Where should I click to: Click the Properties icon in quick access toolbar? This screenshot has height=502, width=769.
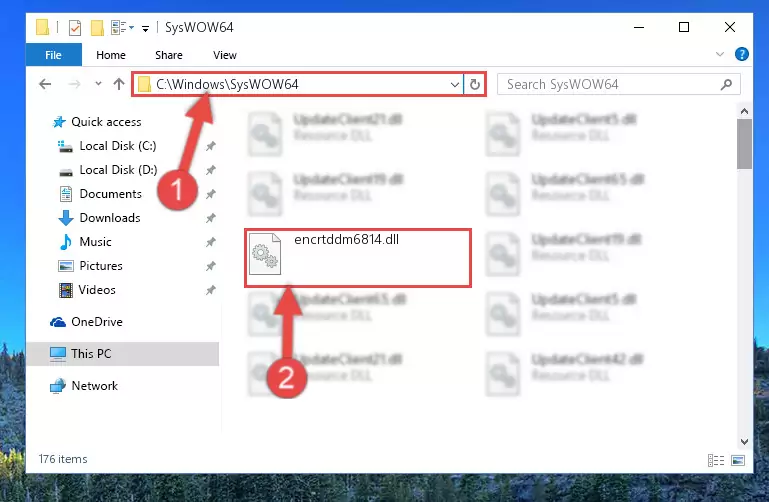pos(75,27)
